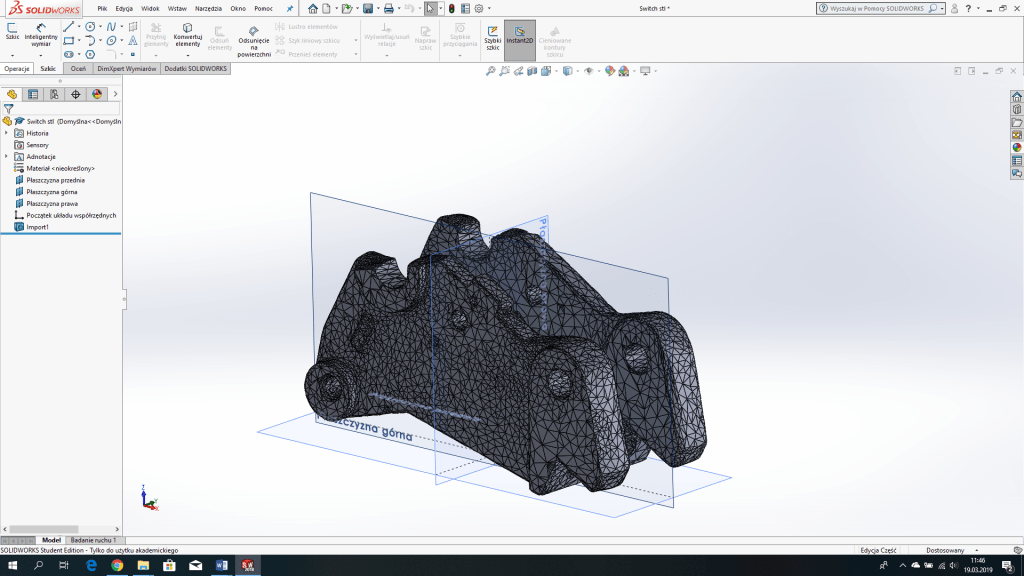Switch to the Badanie ruchu 1 tab

(x=93, y=540)
